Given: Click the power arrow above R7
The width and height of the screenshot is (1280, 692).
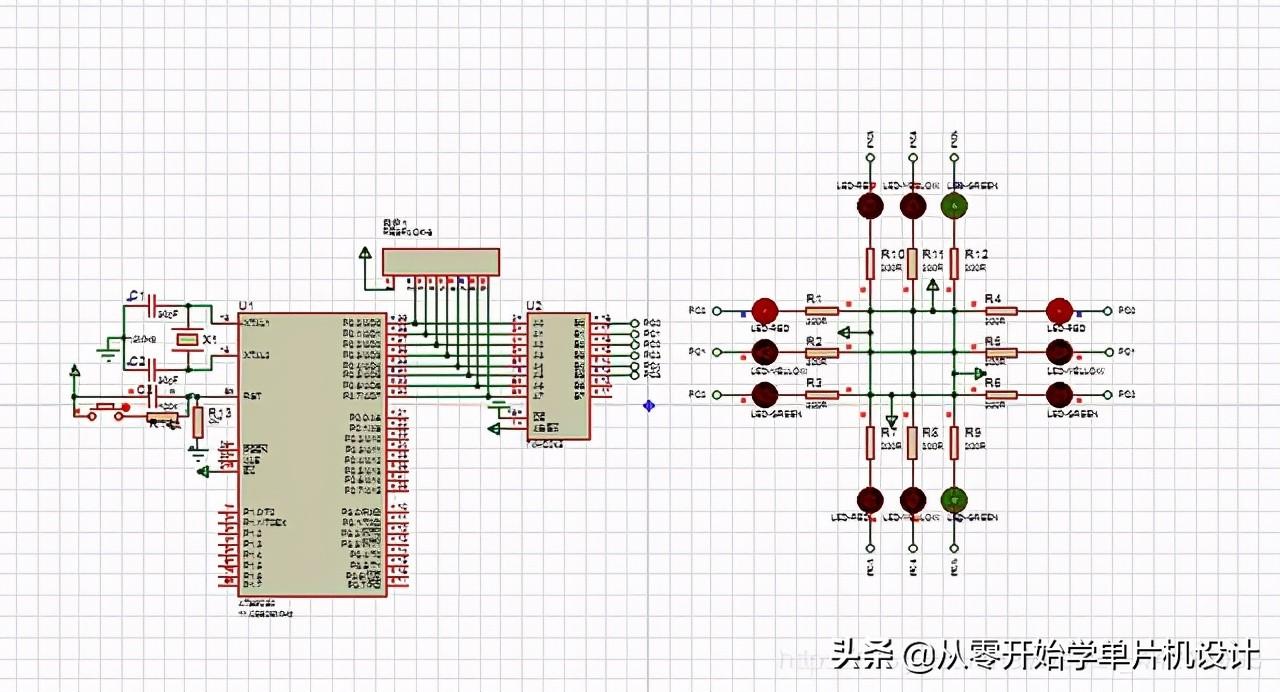Looking at the screenshot, I should [891, 420].
